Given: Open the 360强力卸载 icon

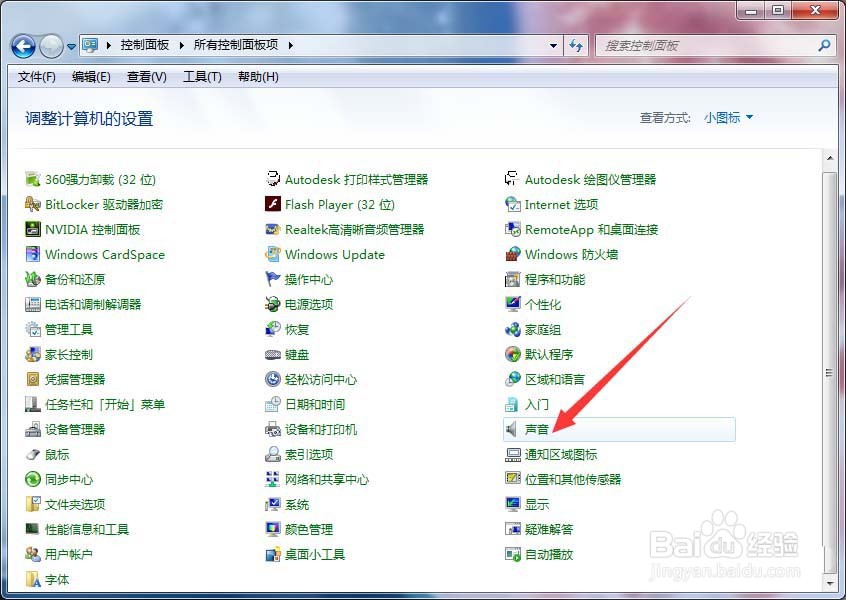Looking at the screenshot, I should coord(33,179).
